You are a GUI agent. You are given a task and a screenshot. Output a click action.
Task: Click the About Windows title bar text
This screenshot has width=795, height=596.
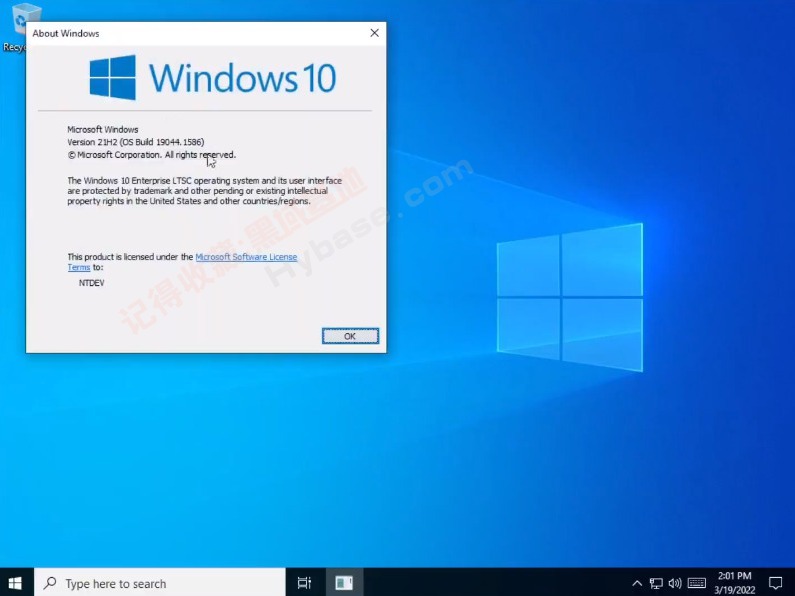pyautogui.click(x=66, y=33)
